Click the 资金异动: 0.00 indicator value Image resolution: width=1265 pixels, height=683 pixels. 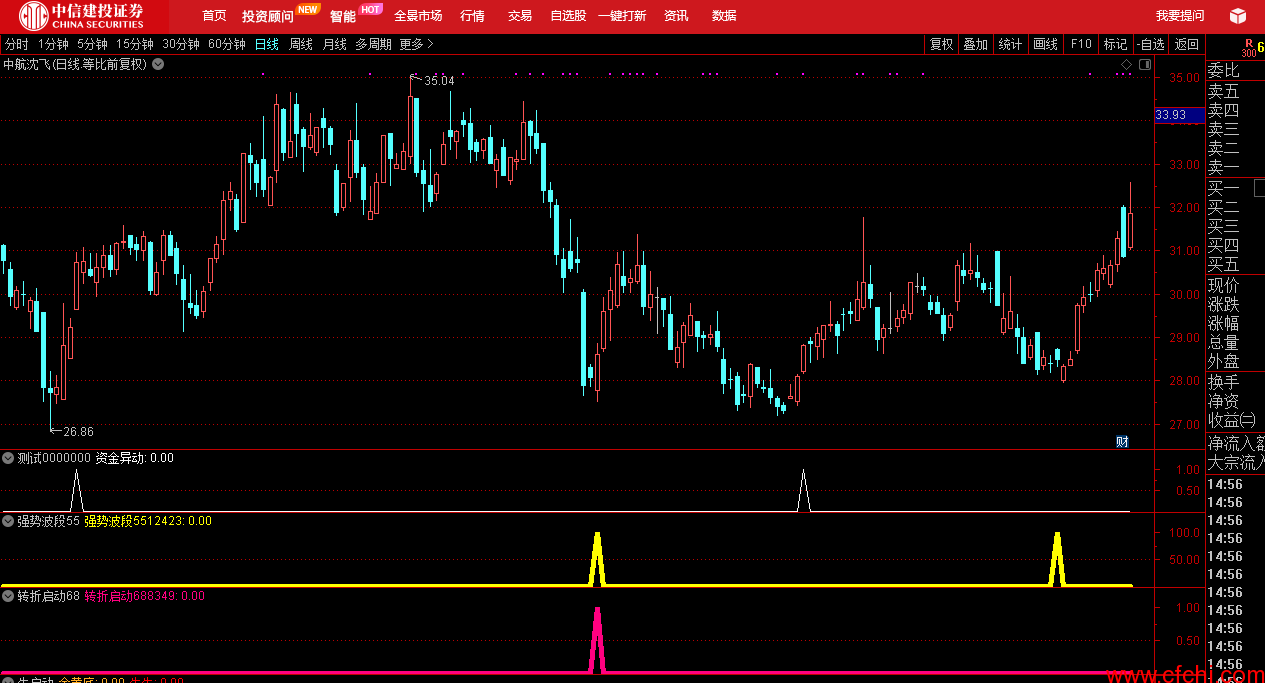pyautogui.click(x=134, y=458)
